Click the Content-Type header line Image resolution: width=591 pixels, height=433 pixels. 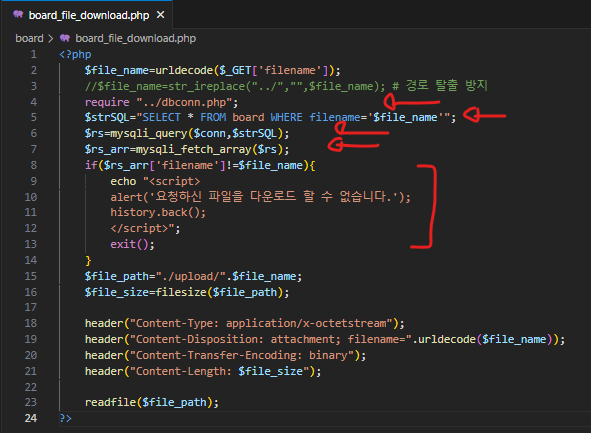pos(245,323)
